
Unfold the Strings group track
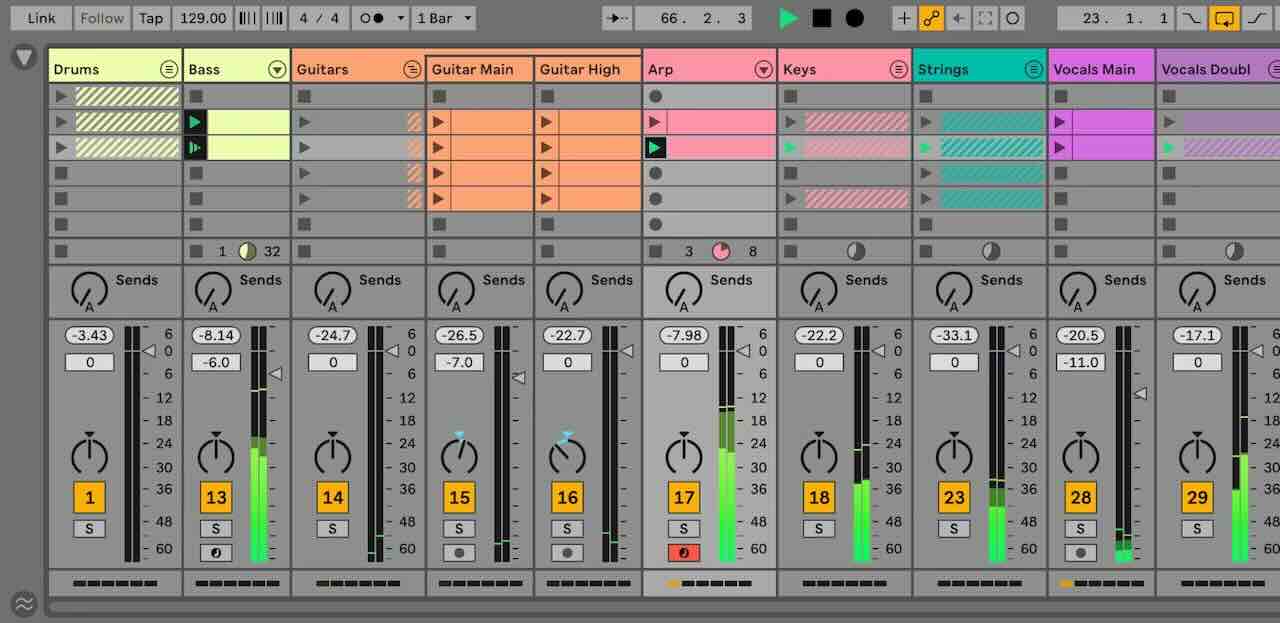point(1034,69)
